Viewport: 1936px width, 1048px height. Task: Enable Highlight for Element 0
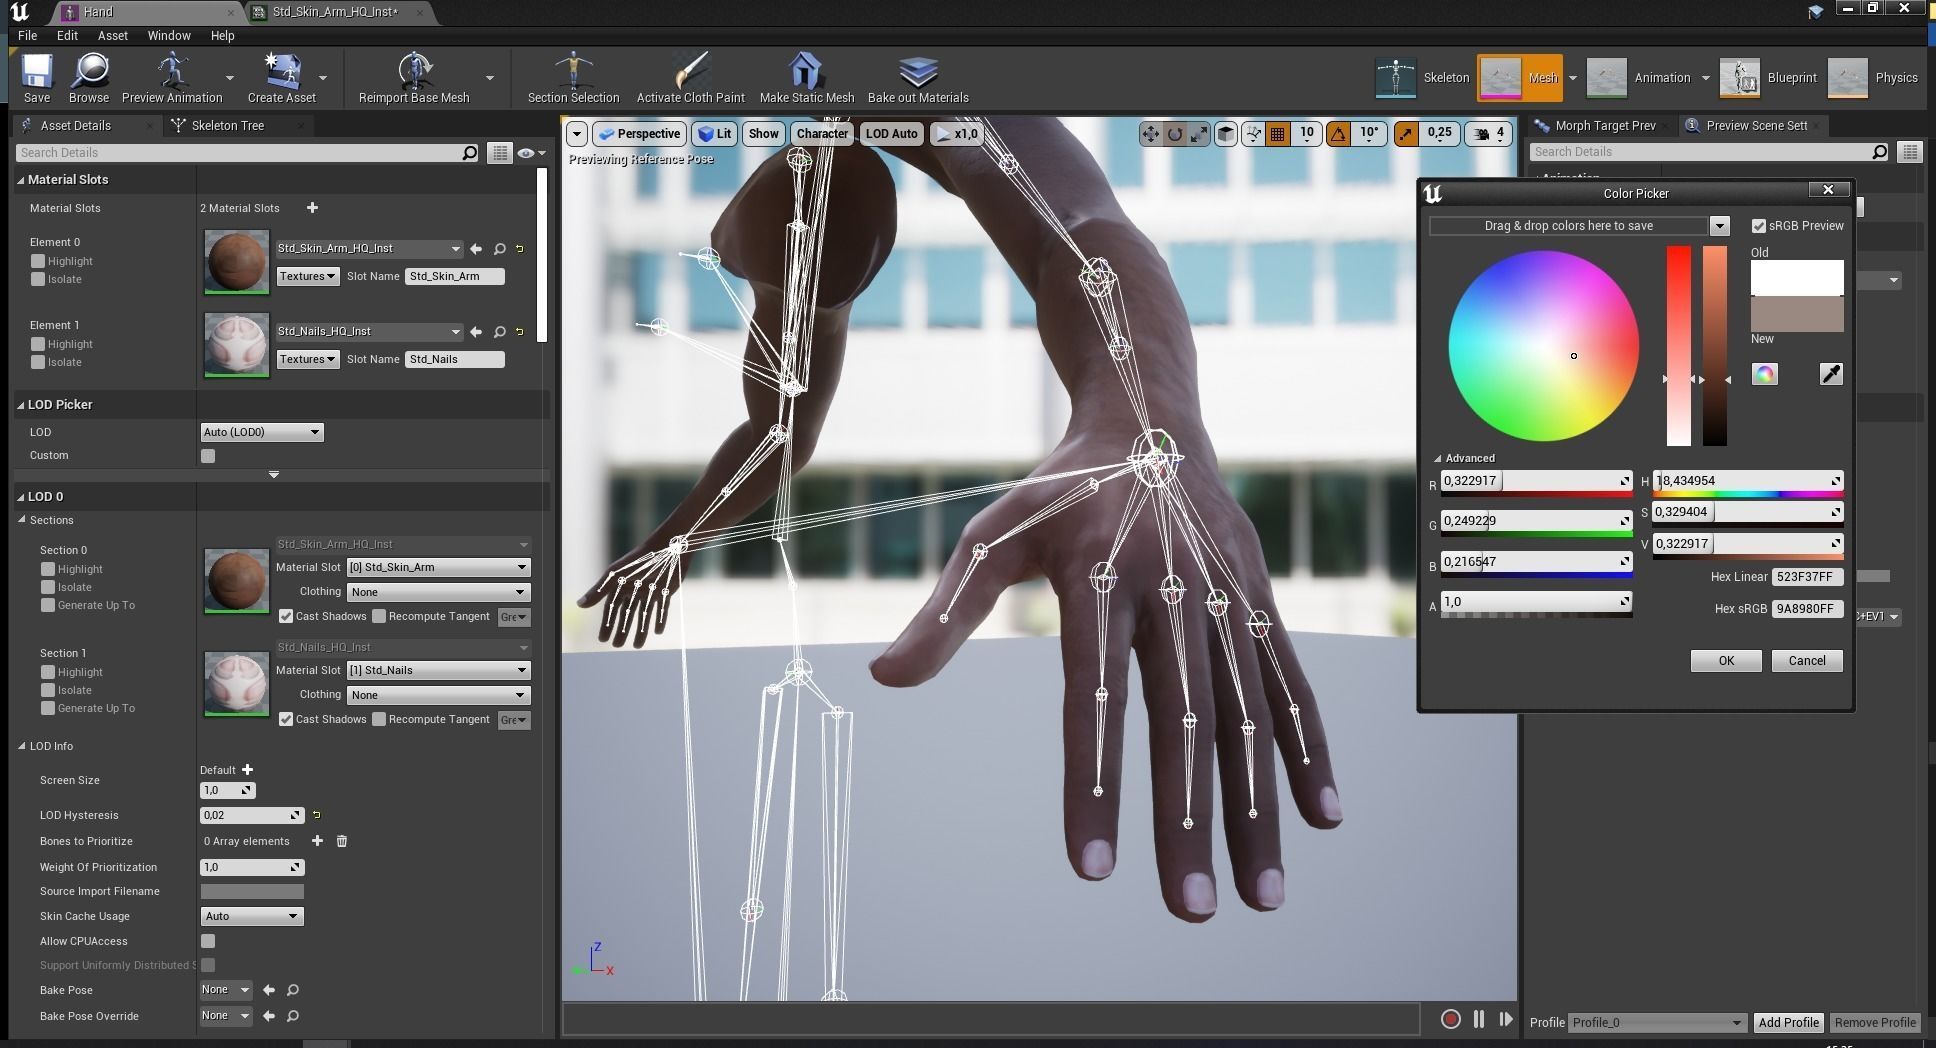pos(38,261)
